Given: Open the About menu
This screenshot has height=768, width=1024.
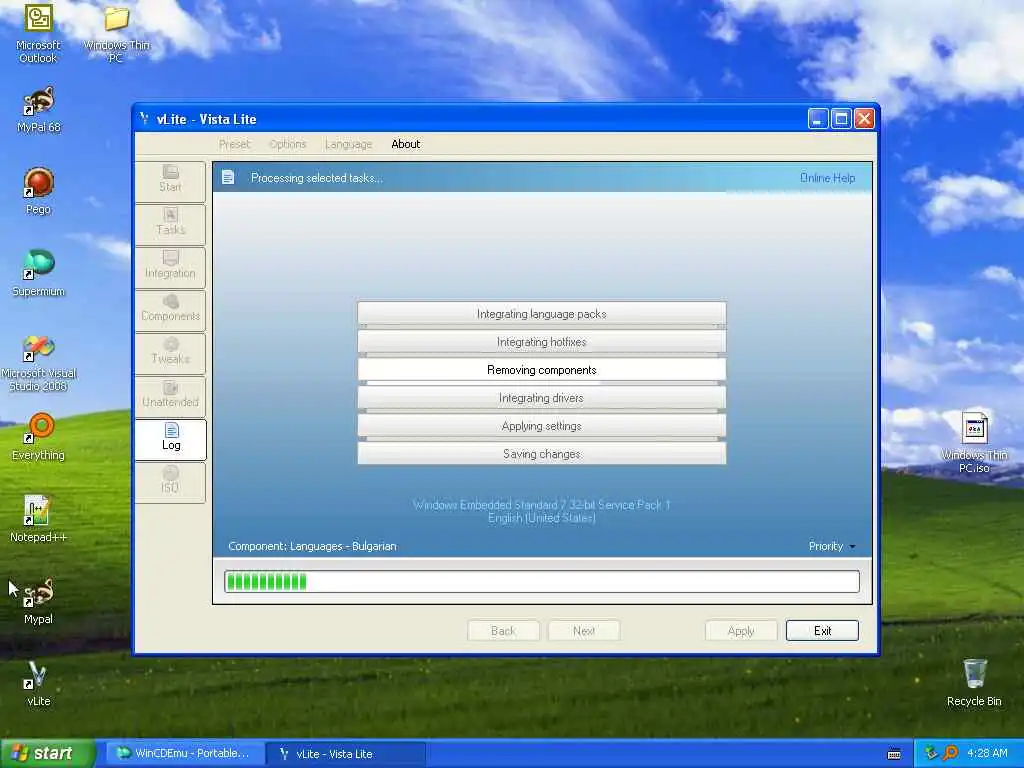Looking at the screenshot, I should [x=406, y=144].
